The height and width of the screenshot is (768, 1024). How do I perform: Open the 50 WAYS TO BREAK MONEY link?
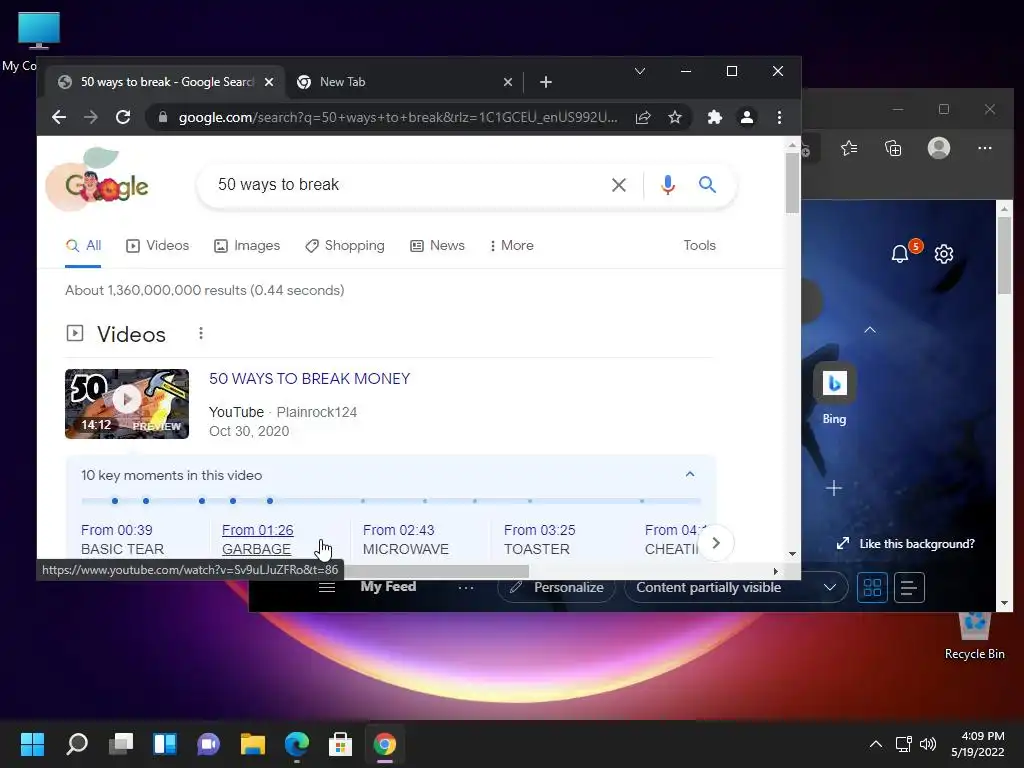[x=310, y=379]
